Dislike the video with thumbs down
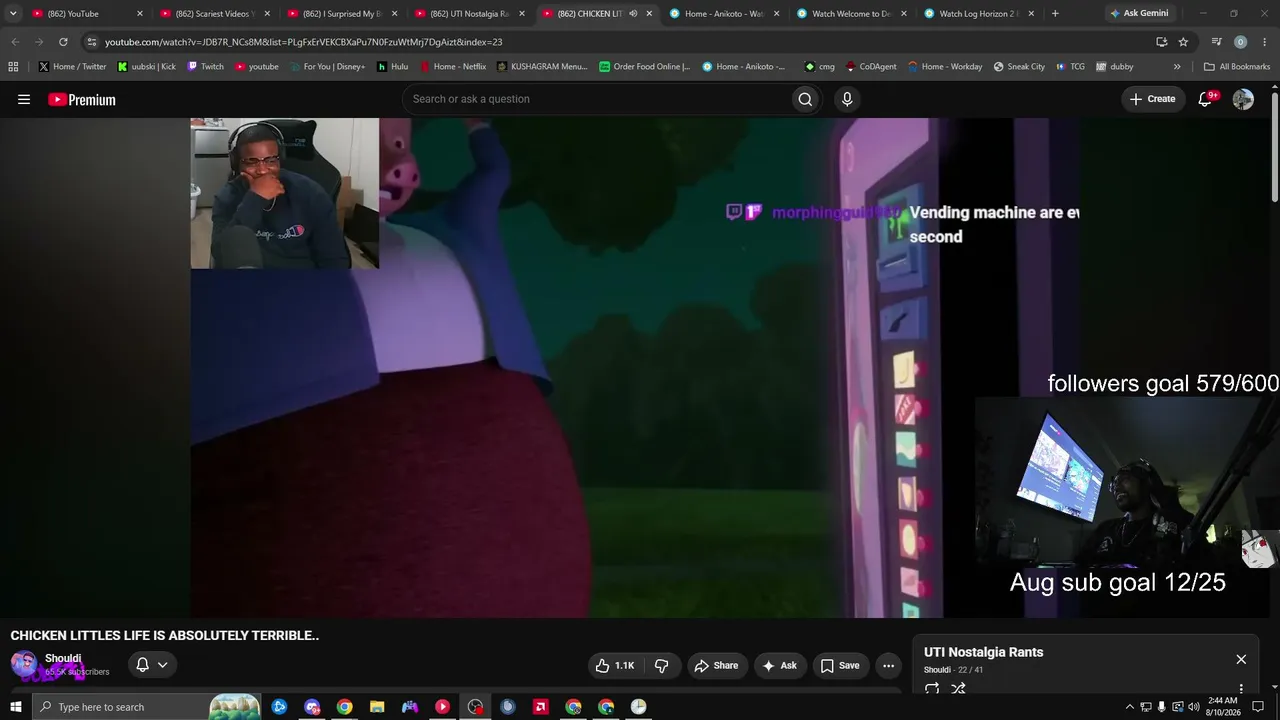1280x720 pixels. tap(662, 665)
